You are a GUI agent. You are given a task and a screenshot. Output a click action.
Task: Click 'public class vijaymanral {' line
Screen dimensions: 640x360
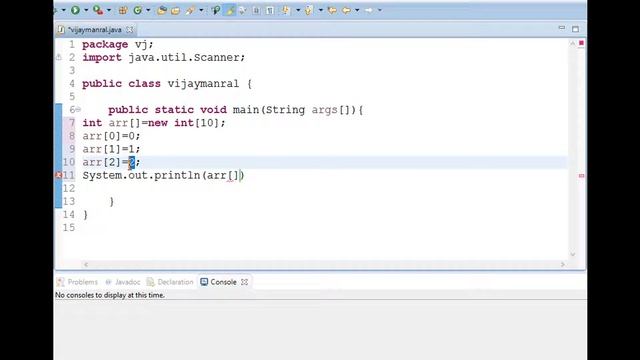[x=167, y=84]
